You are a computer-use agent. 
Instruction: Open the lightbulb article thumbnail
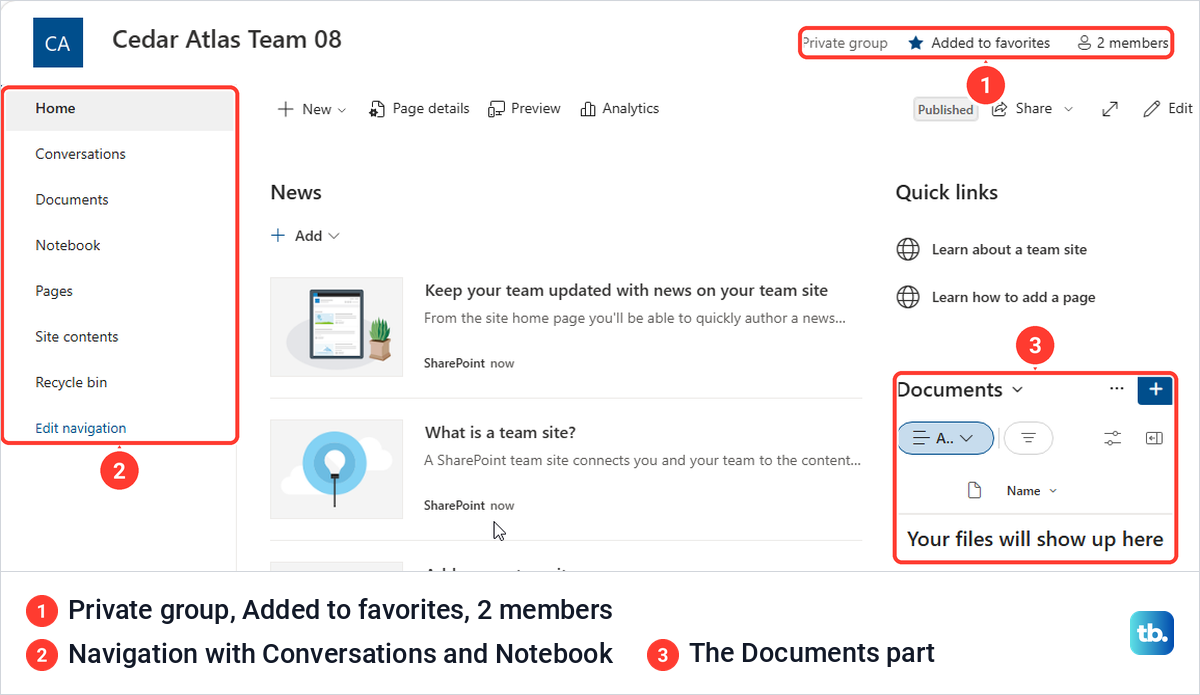[x=337, y=469]
